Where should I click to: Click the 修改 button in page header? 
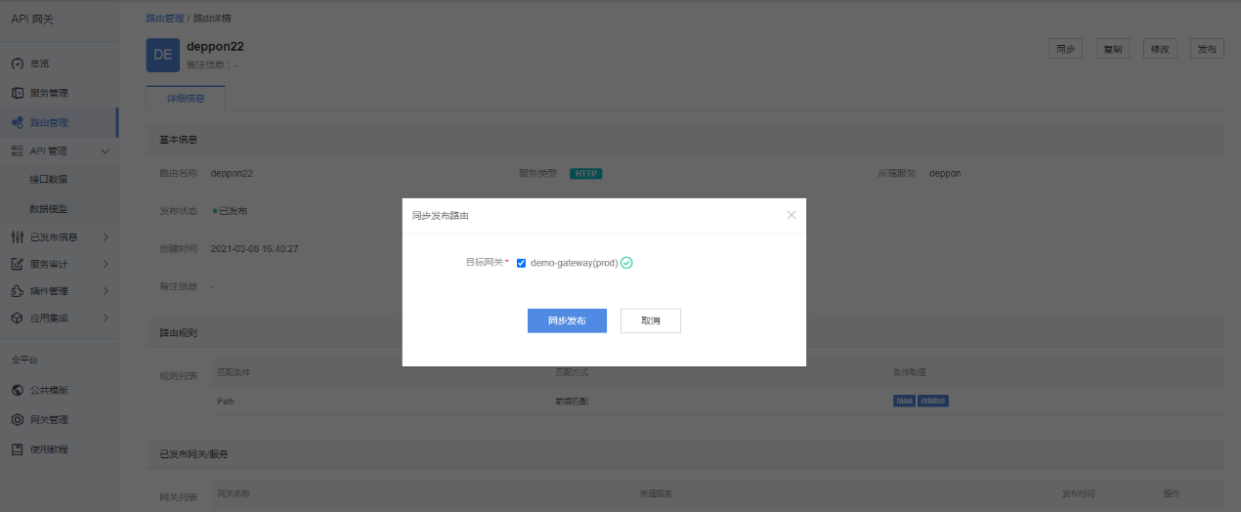1159,49
